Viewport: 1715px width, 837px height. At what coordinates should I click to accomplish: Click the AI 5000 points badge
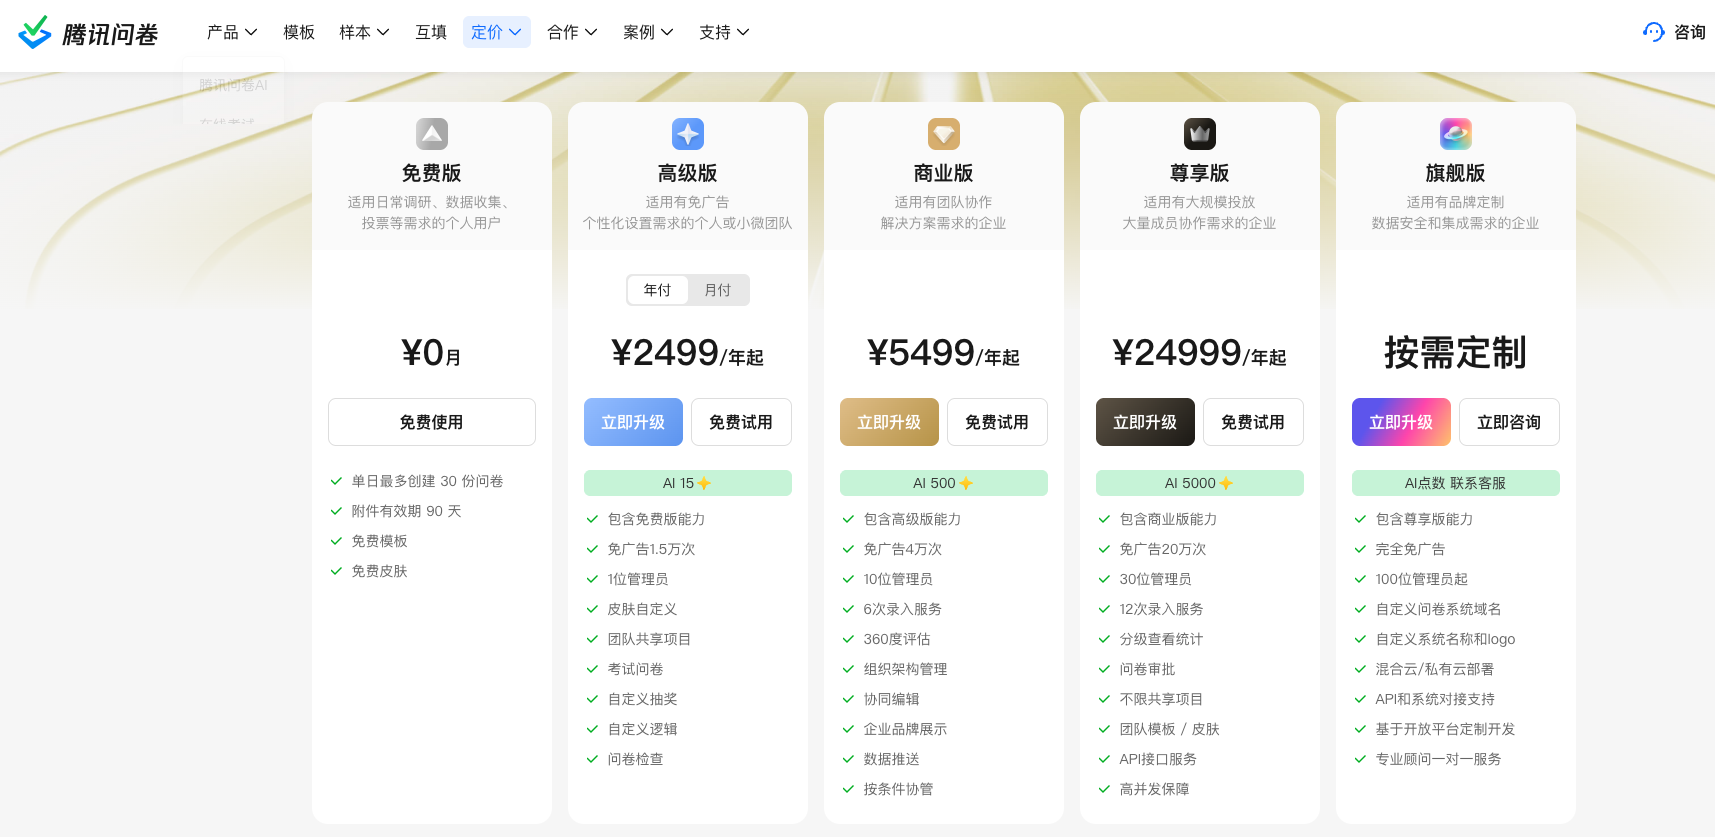click(x=1199, y=483)
